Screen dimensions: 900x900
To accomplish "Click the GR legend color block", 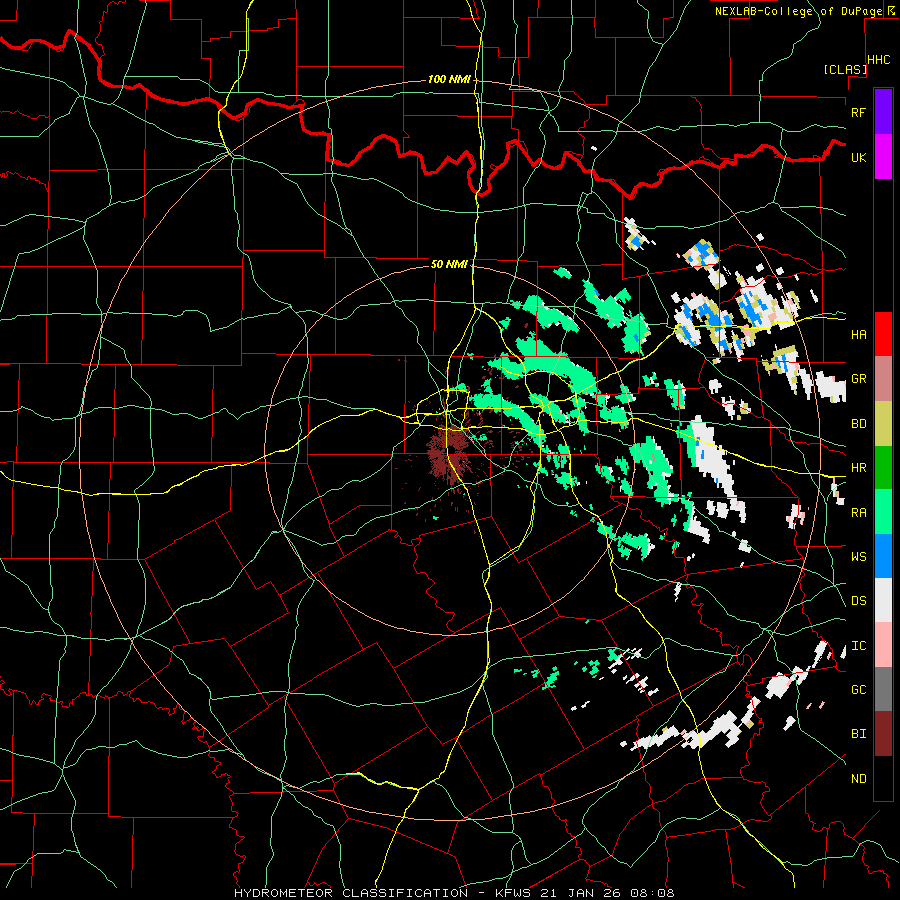I will pos(883,378).
